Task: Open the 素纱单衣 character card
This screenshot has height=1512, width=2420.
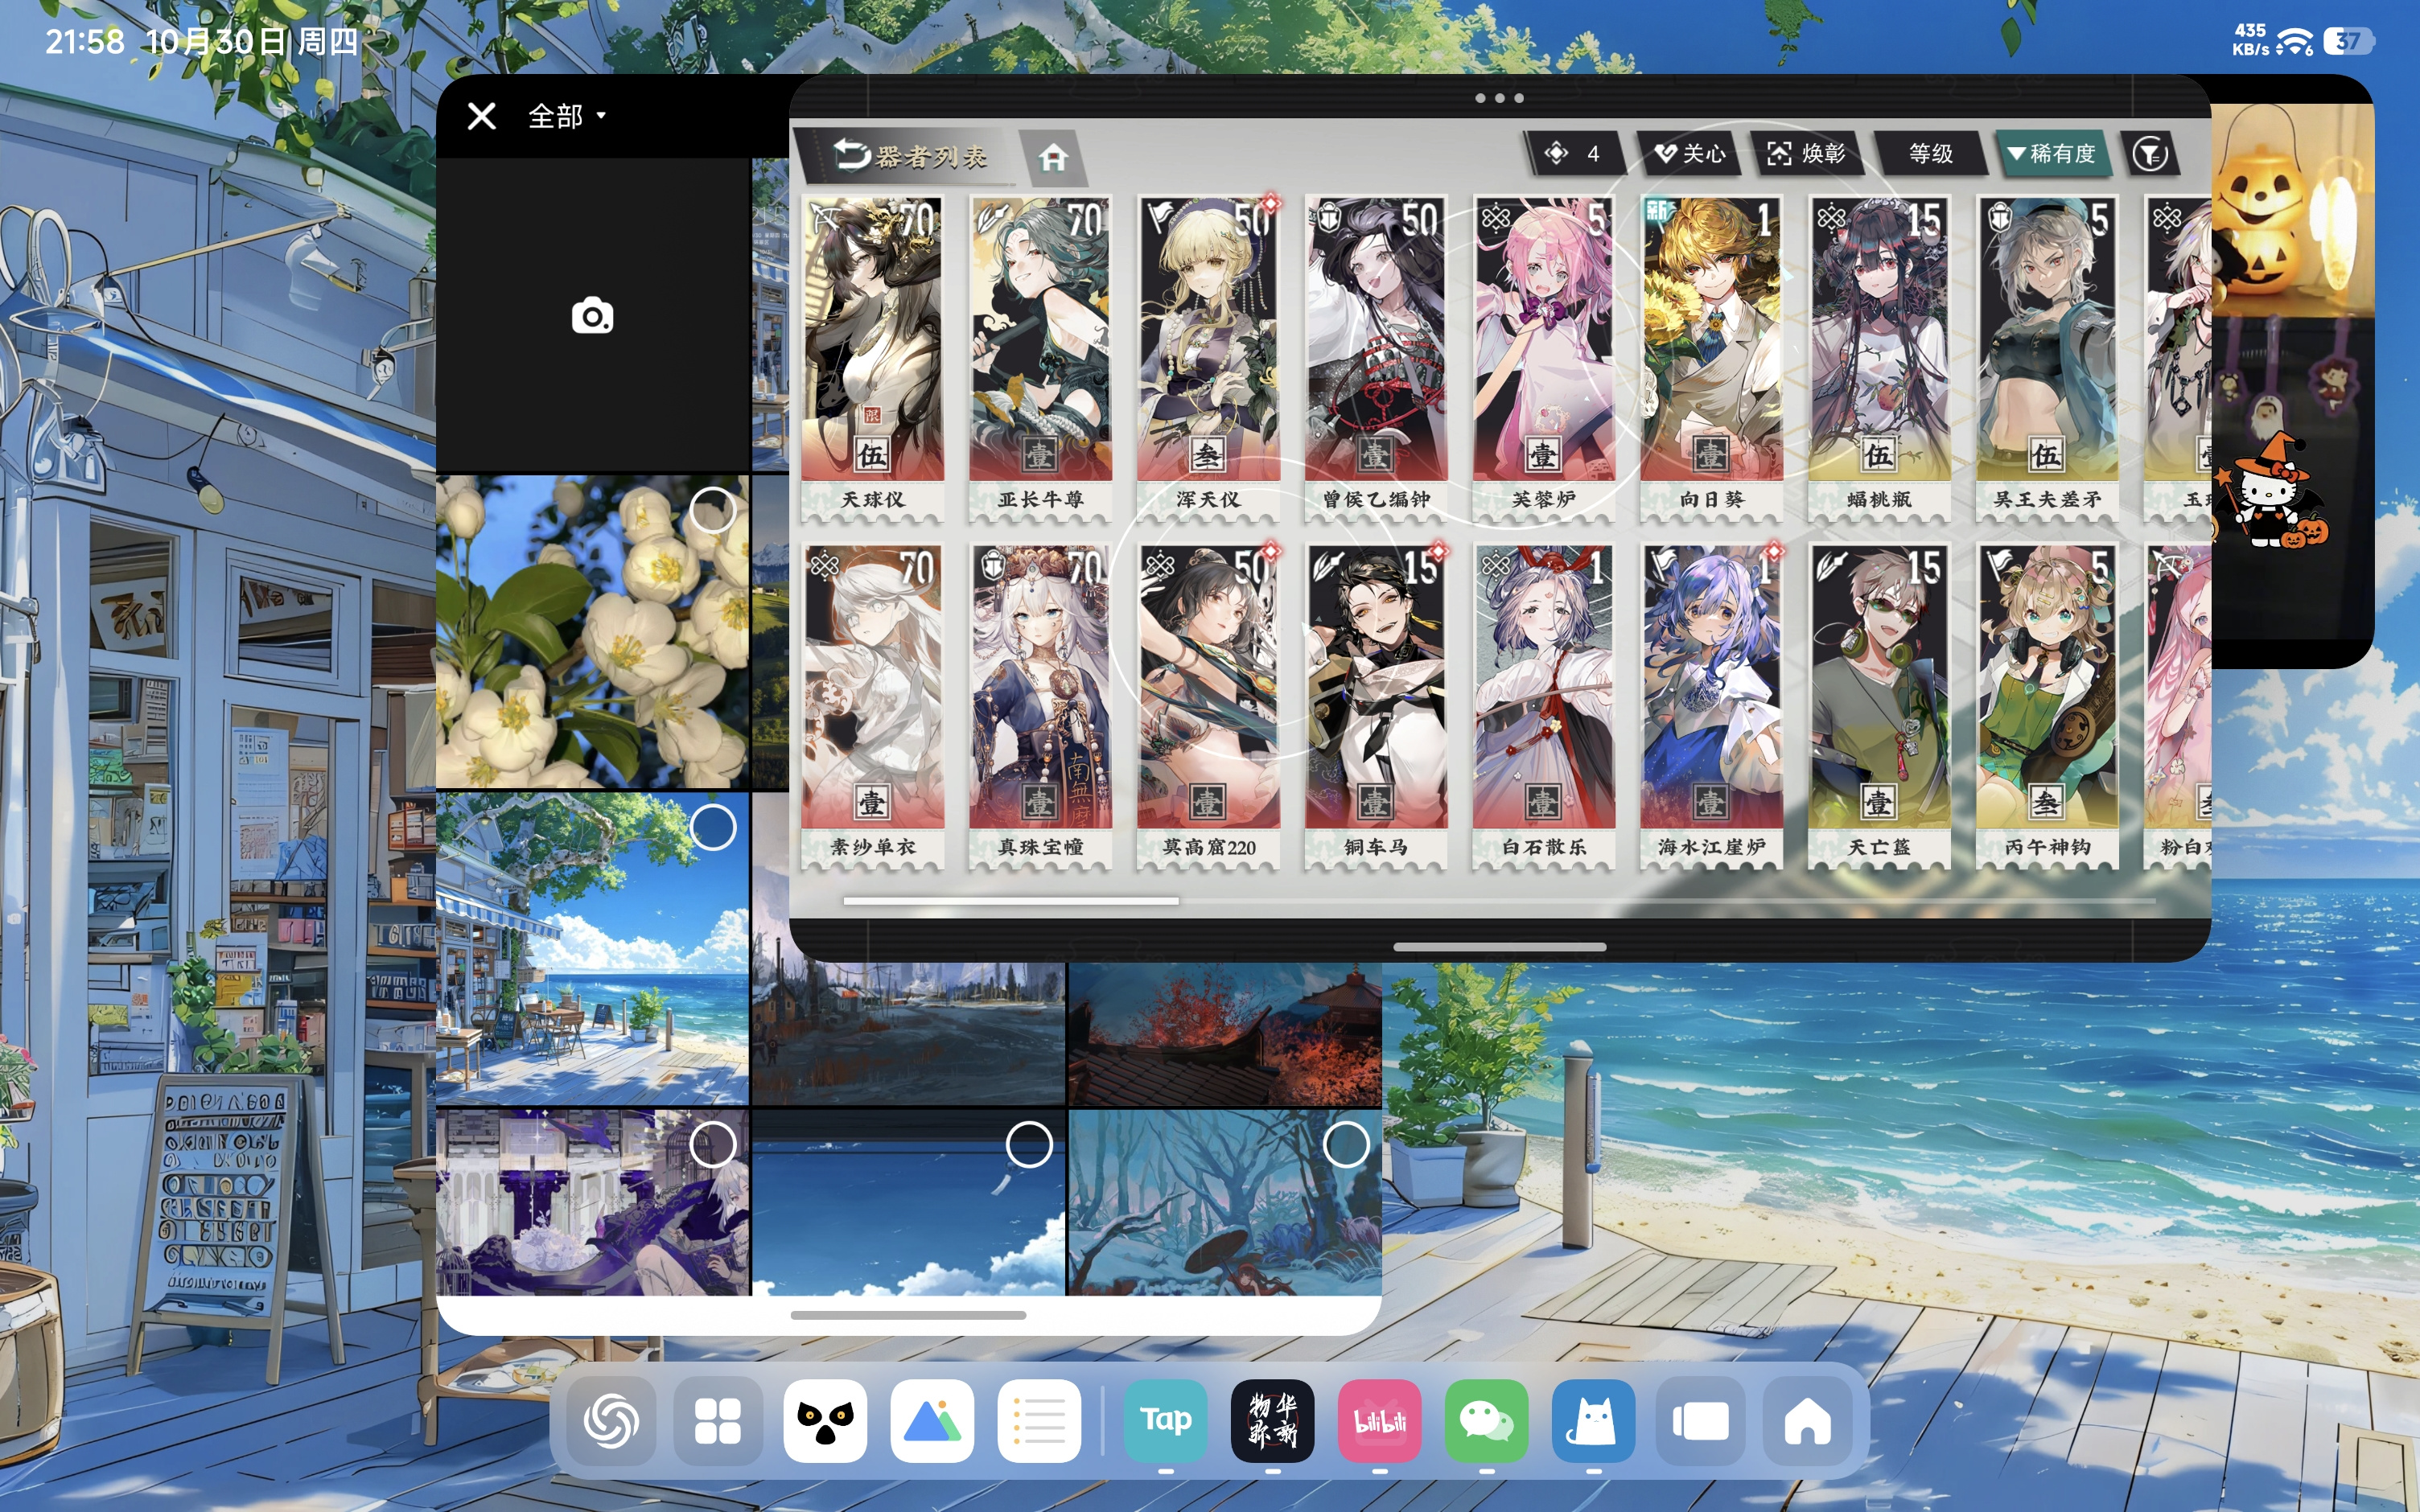Action: [872, 706]
